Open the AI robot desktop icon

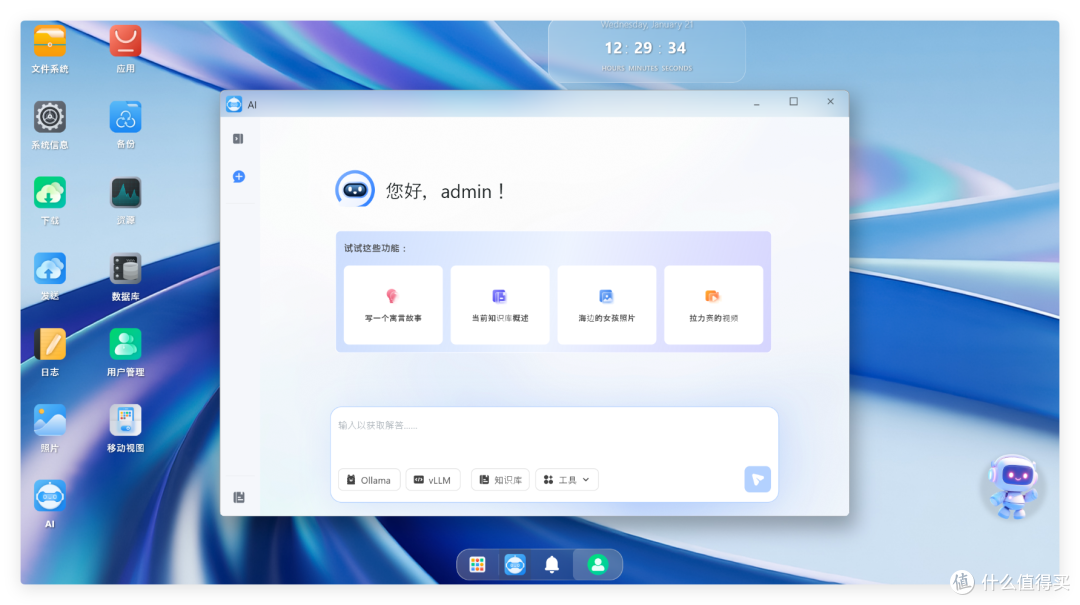(50, 496)
